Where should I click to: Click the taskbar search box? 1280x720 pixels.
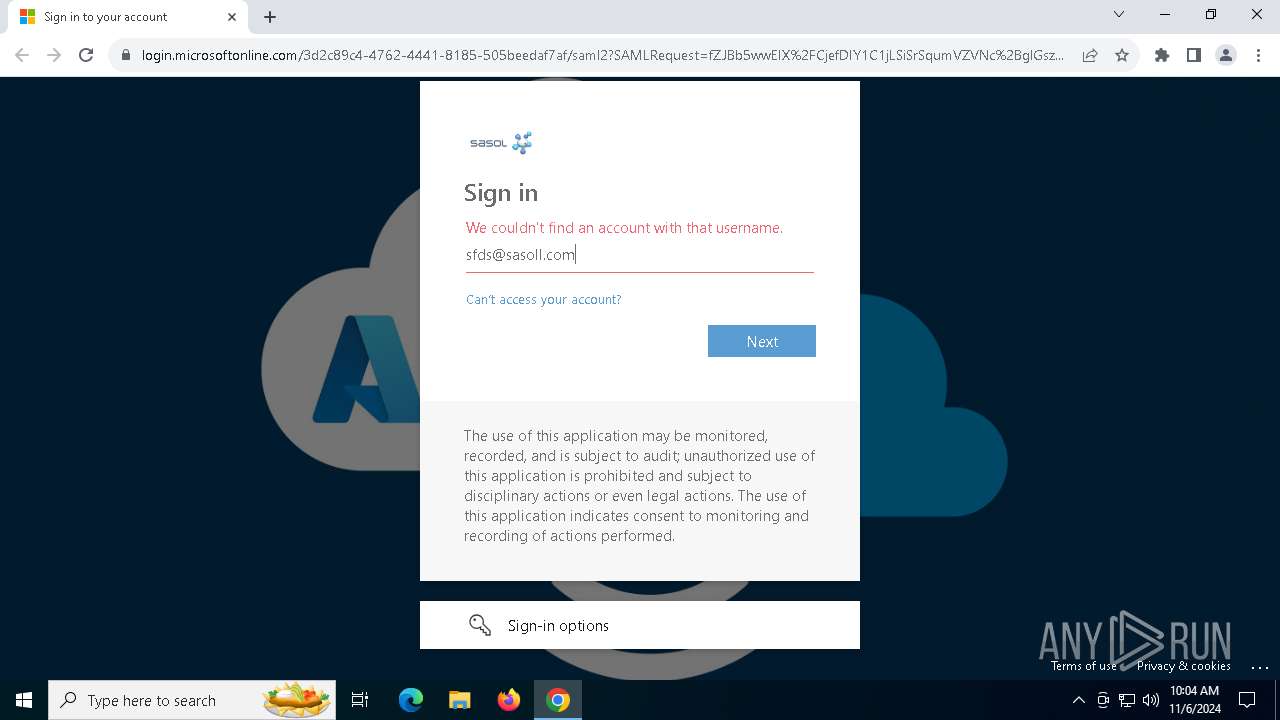click(193, 700)
